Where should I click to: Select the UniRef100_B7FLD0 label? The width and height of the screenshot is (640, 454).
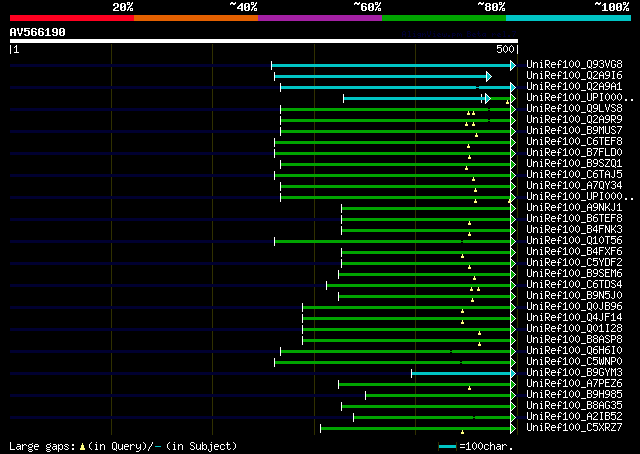pyautogui.click(x=574, y=153)
